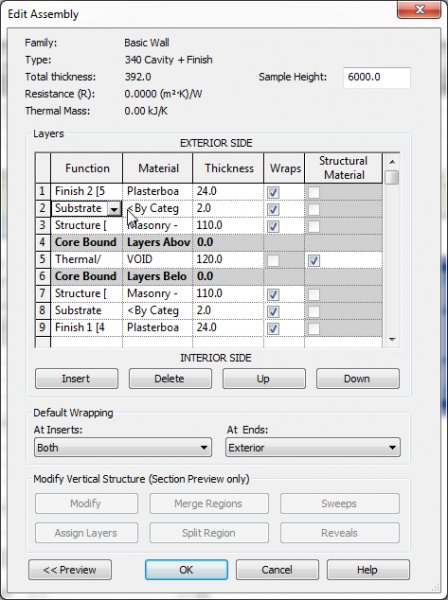Screen dimensions: 448x600
Task: Delete the selected layer
Action: click(x=170, y=378)
